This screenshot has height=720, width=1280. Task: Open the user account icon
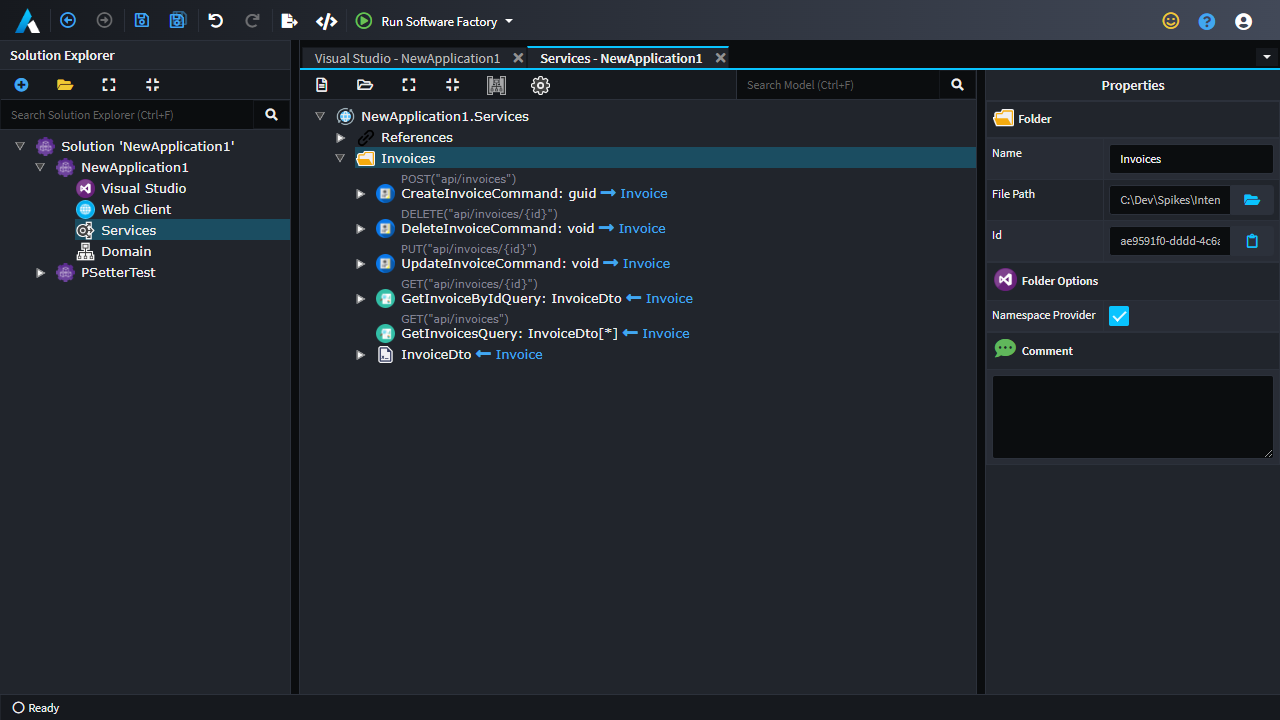click(1243, 21)
